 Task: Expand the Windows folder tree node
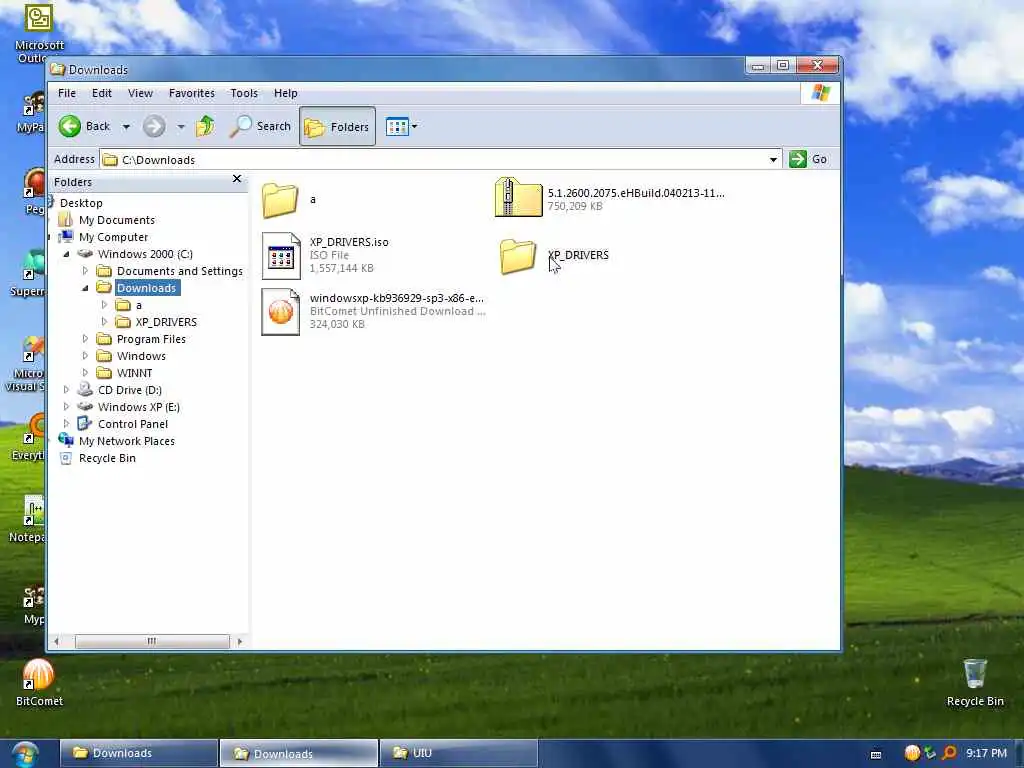[x=85, y=355]
